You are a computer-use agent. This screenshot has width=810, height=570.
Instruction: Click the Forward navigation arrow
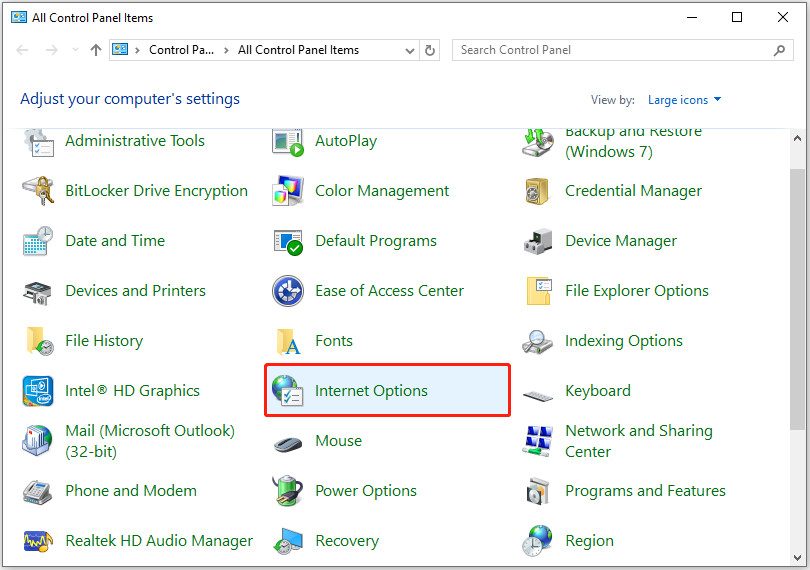pos(52,50)
